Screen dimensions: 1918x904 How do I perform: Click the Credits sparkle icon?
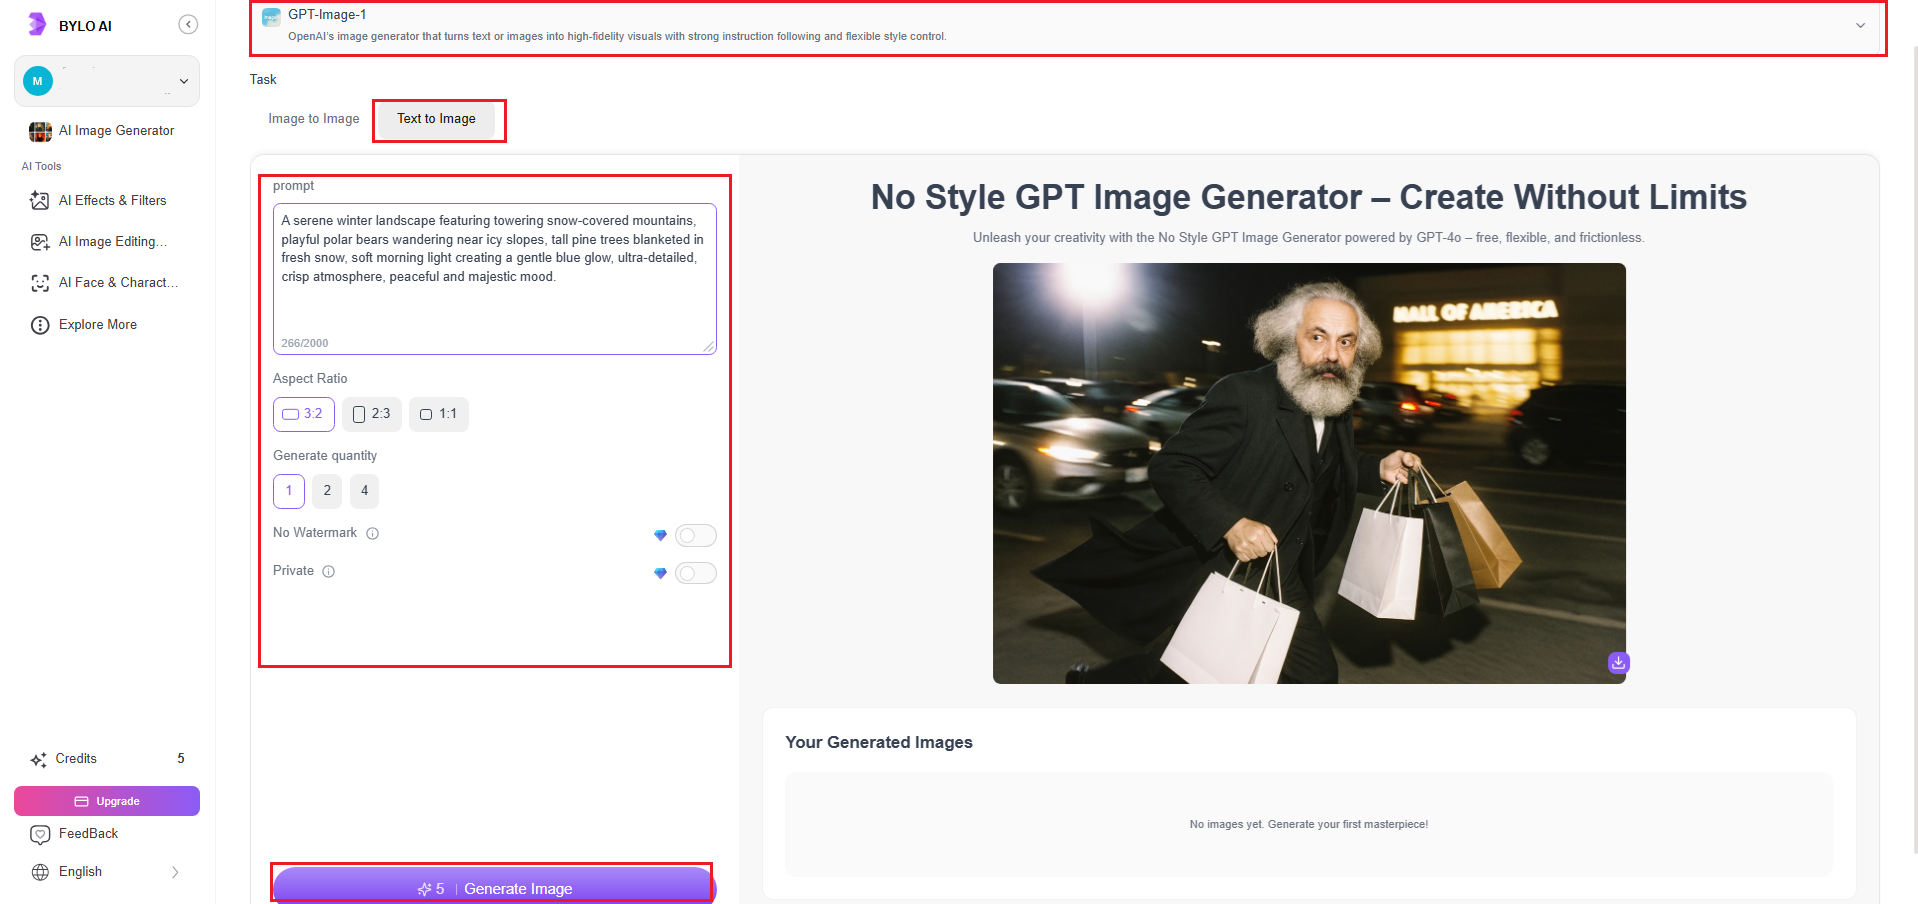pyautogui.click(x=38, y=758)
